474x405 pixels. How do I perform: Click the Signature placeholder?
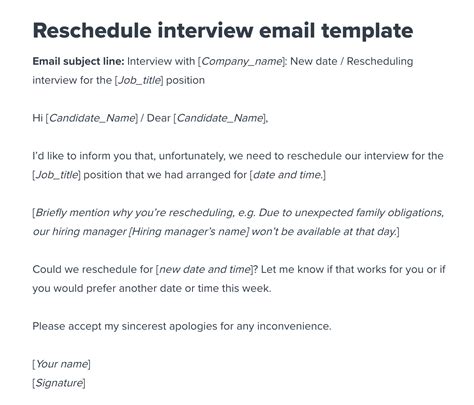tap(59, 383)
